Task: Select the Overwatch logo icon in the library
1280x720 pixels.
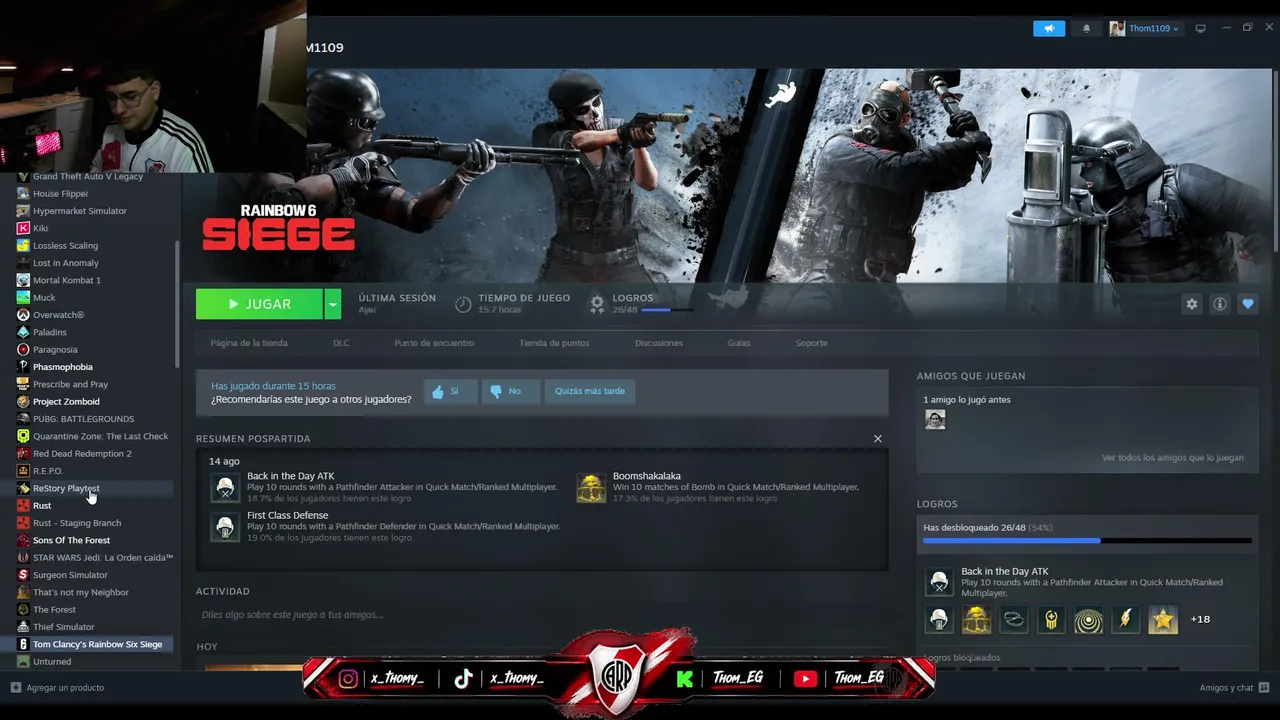Action: [x=24, y=315]
